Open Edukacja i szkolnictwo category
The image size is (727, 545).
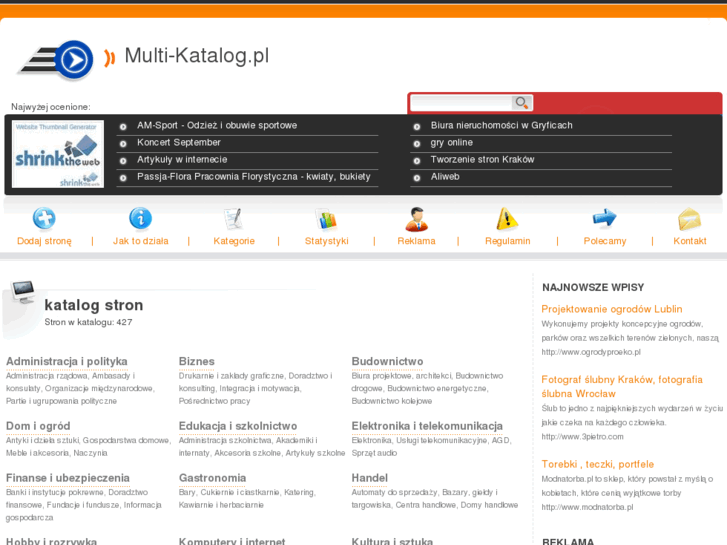click(238, 426)
